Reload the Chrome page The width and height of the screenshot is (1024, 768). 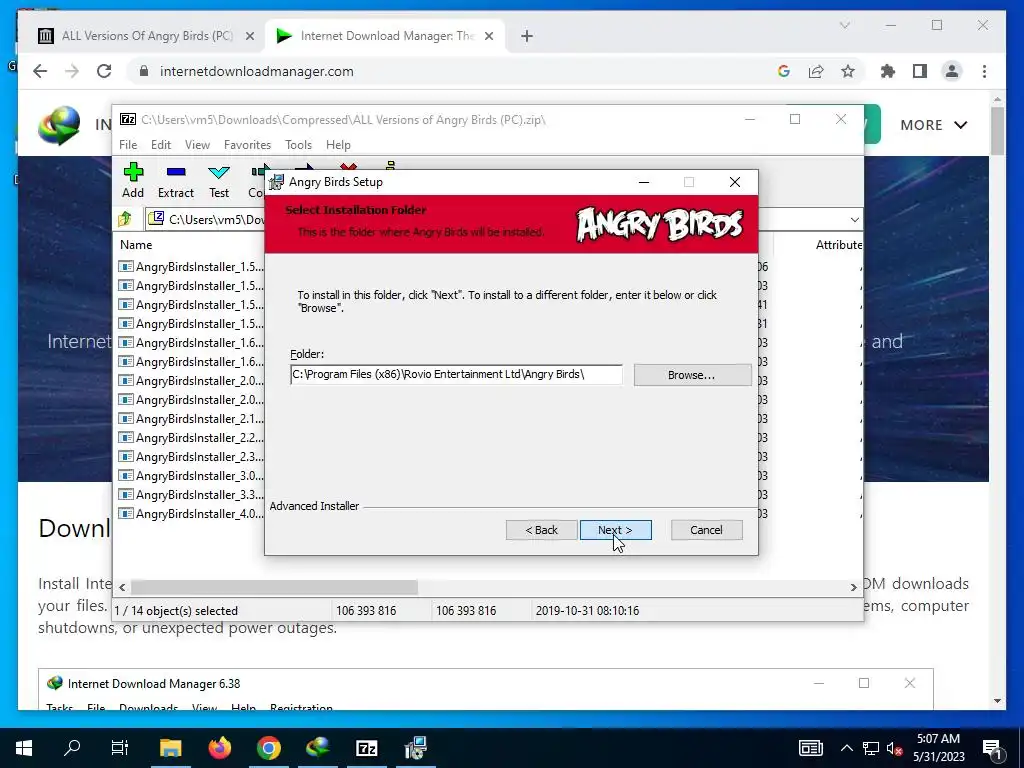coord(104,71)
